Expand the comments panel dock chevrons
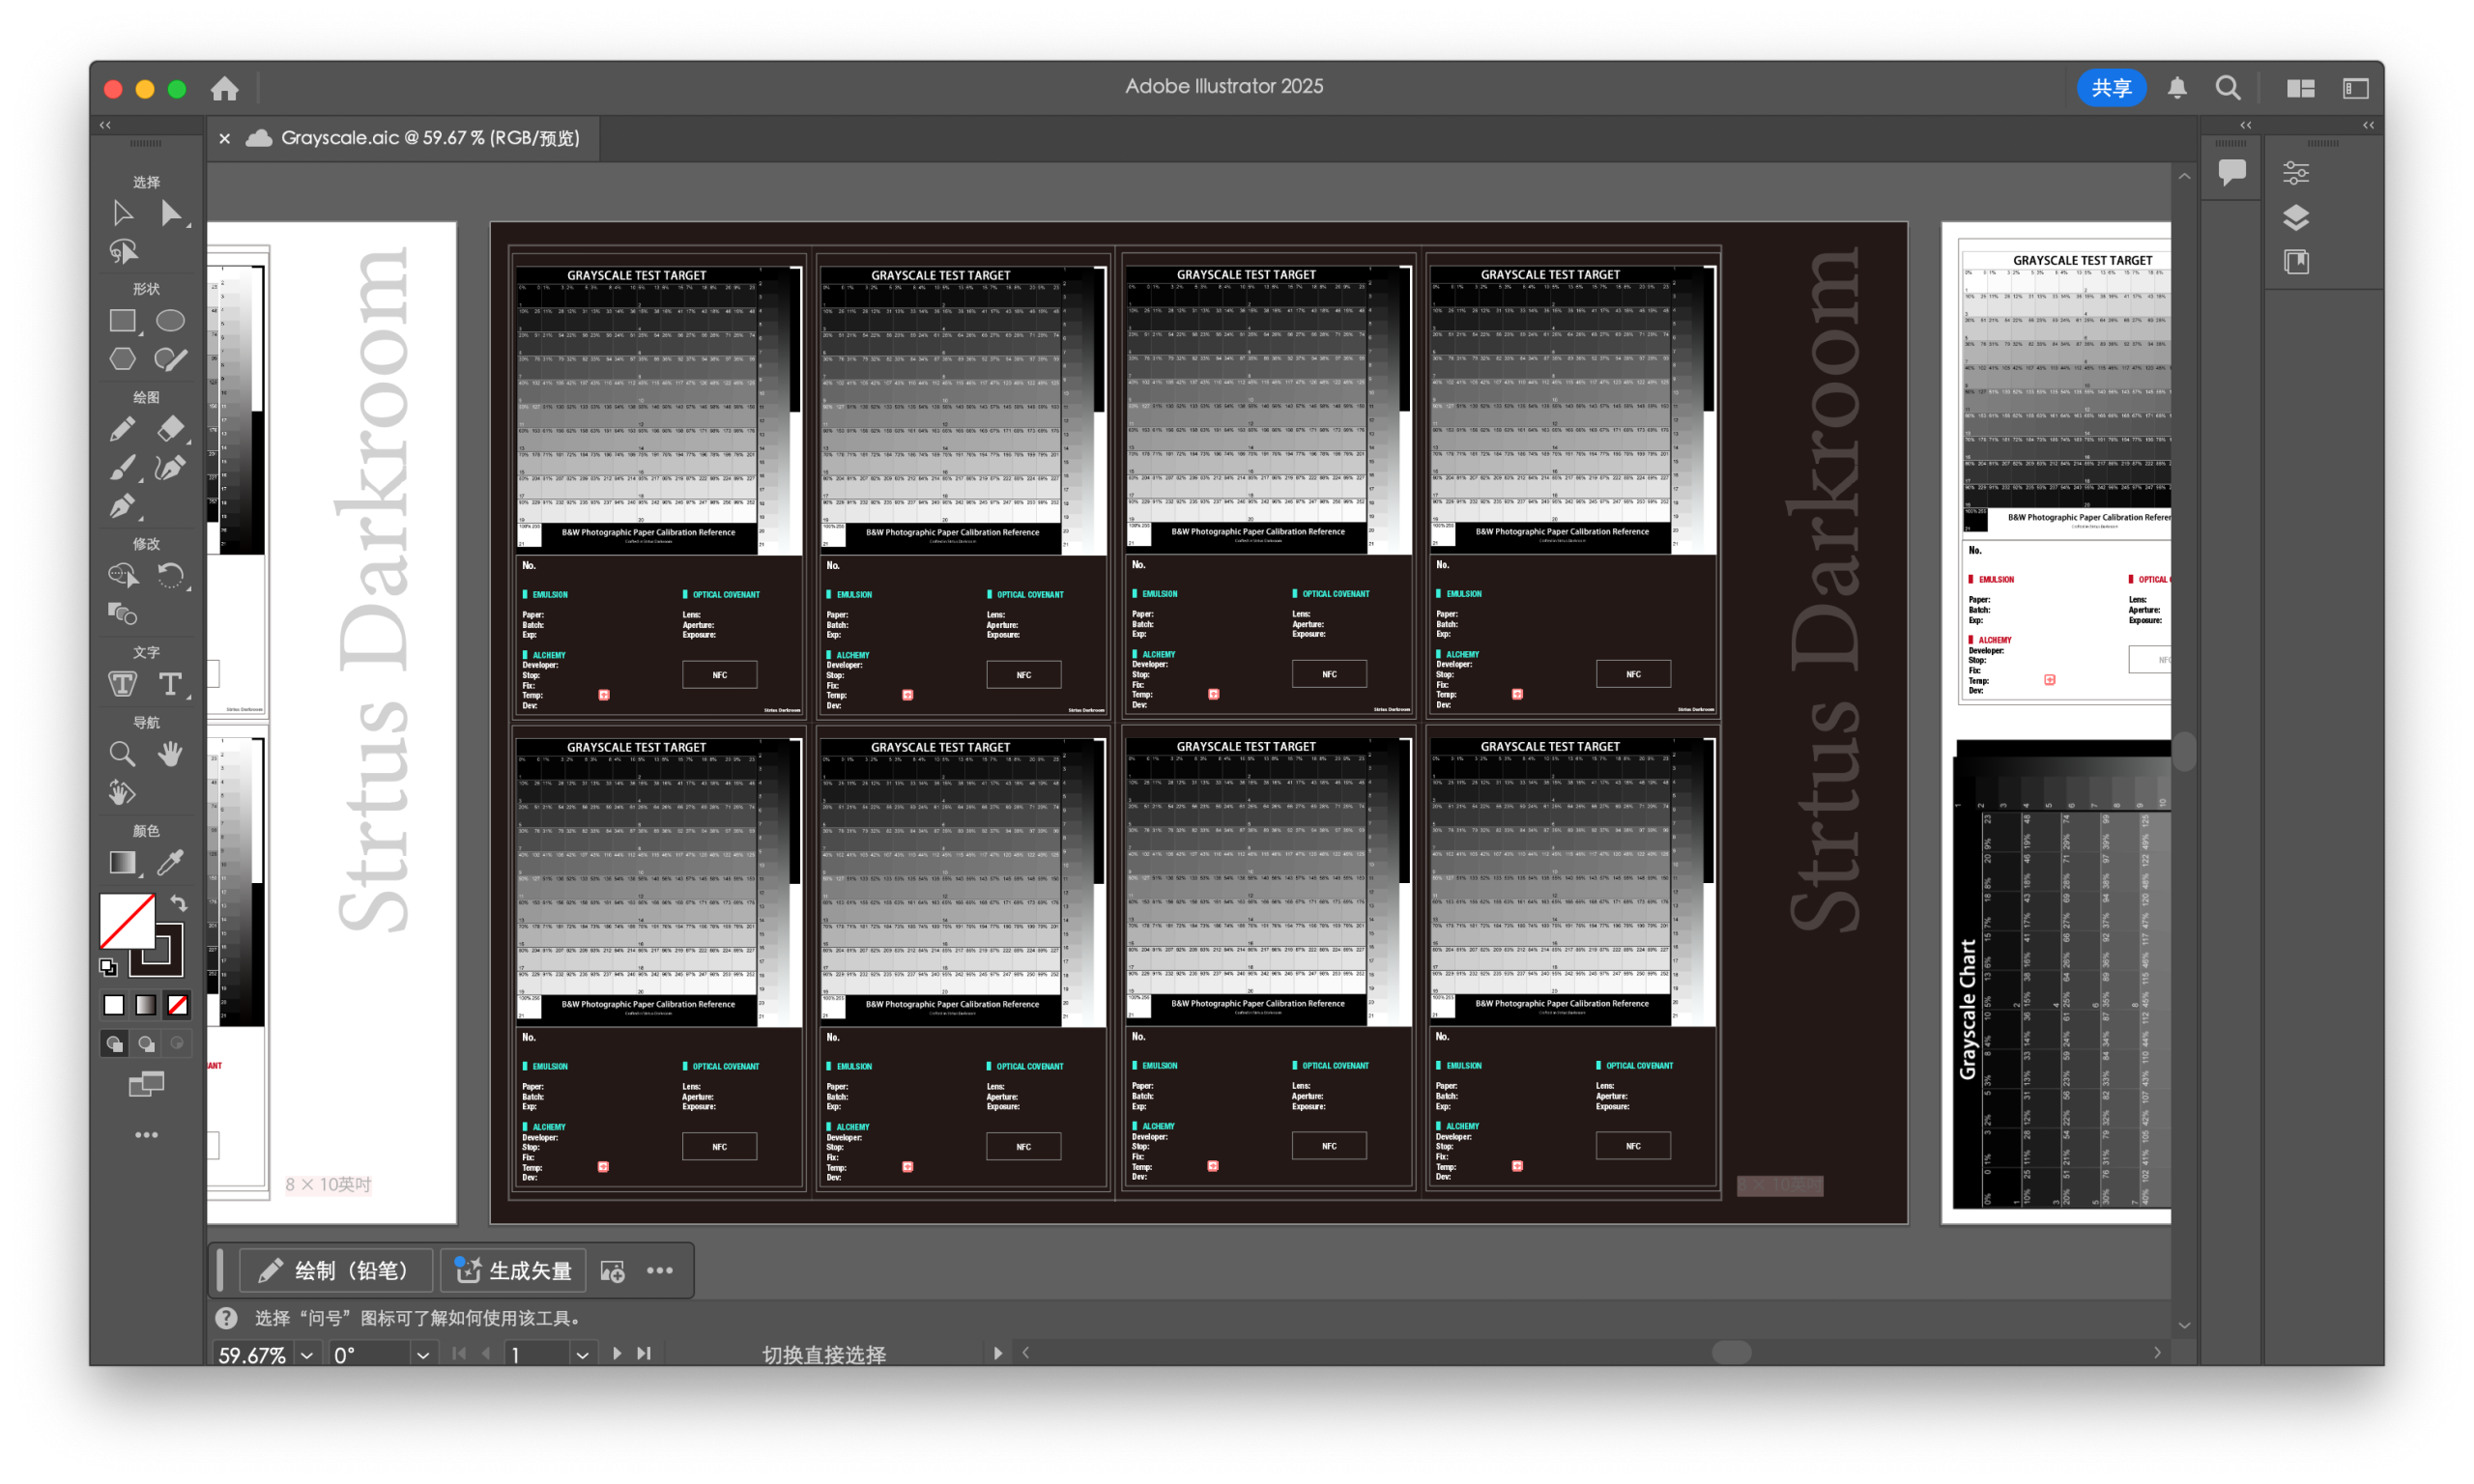 tap(2246, 125)
